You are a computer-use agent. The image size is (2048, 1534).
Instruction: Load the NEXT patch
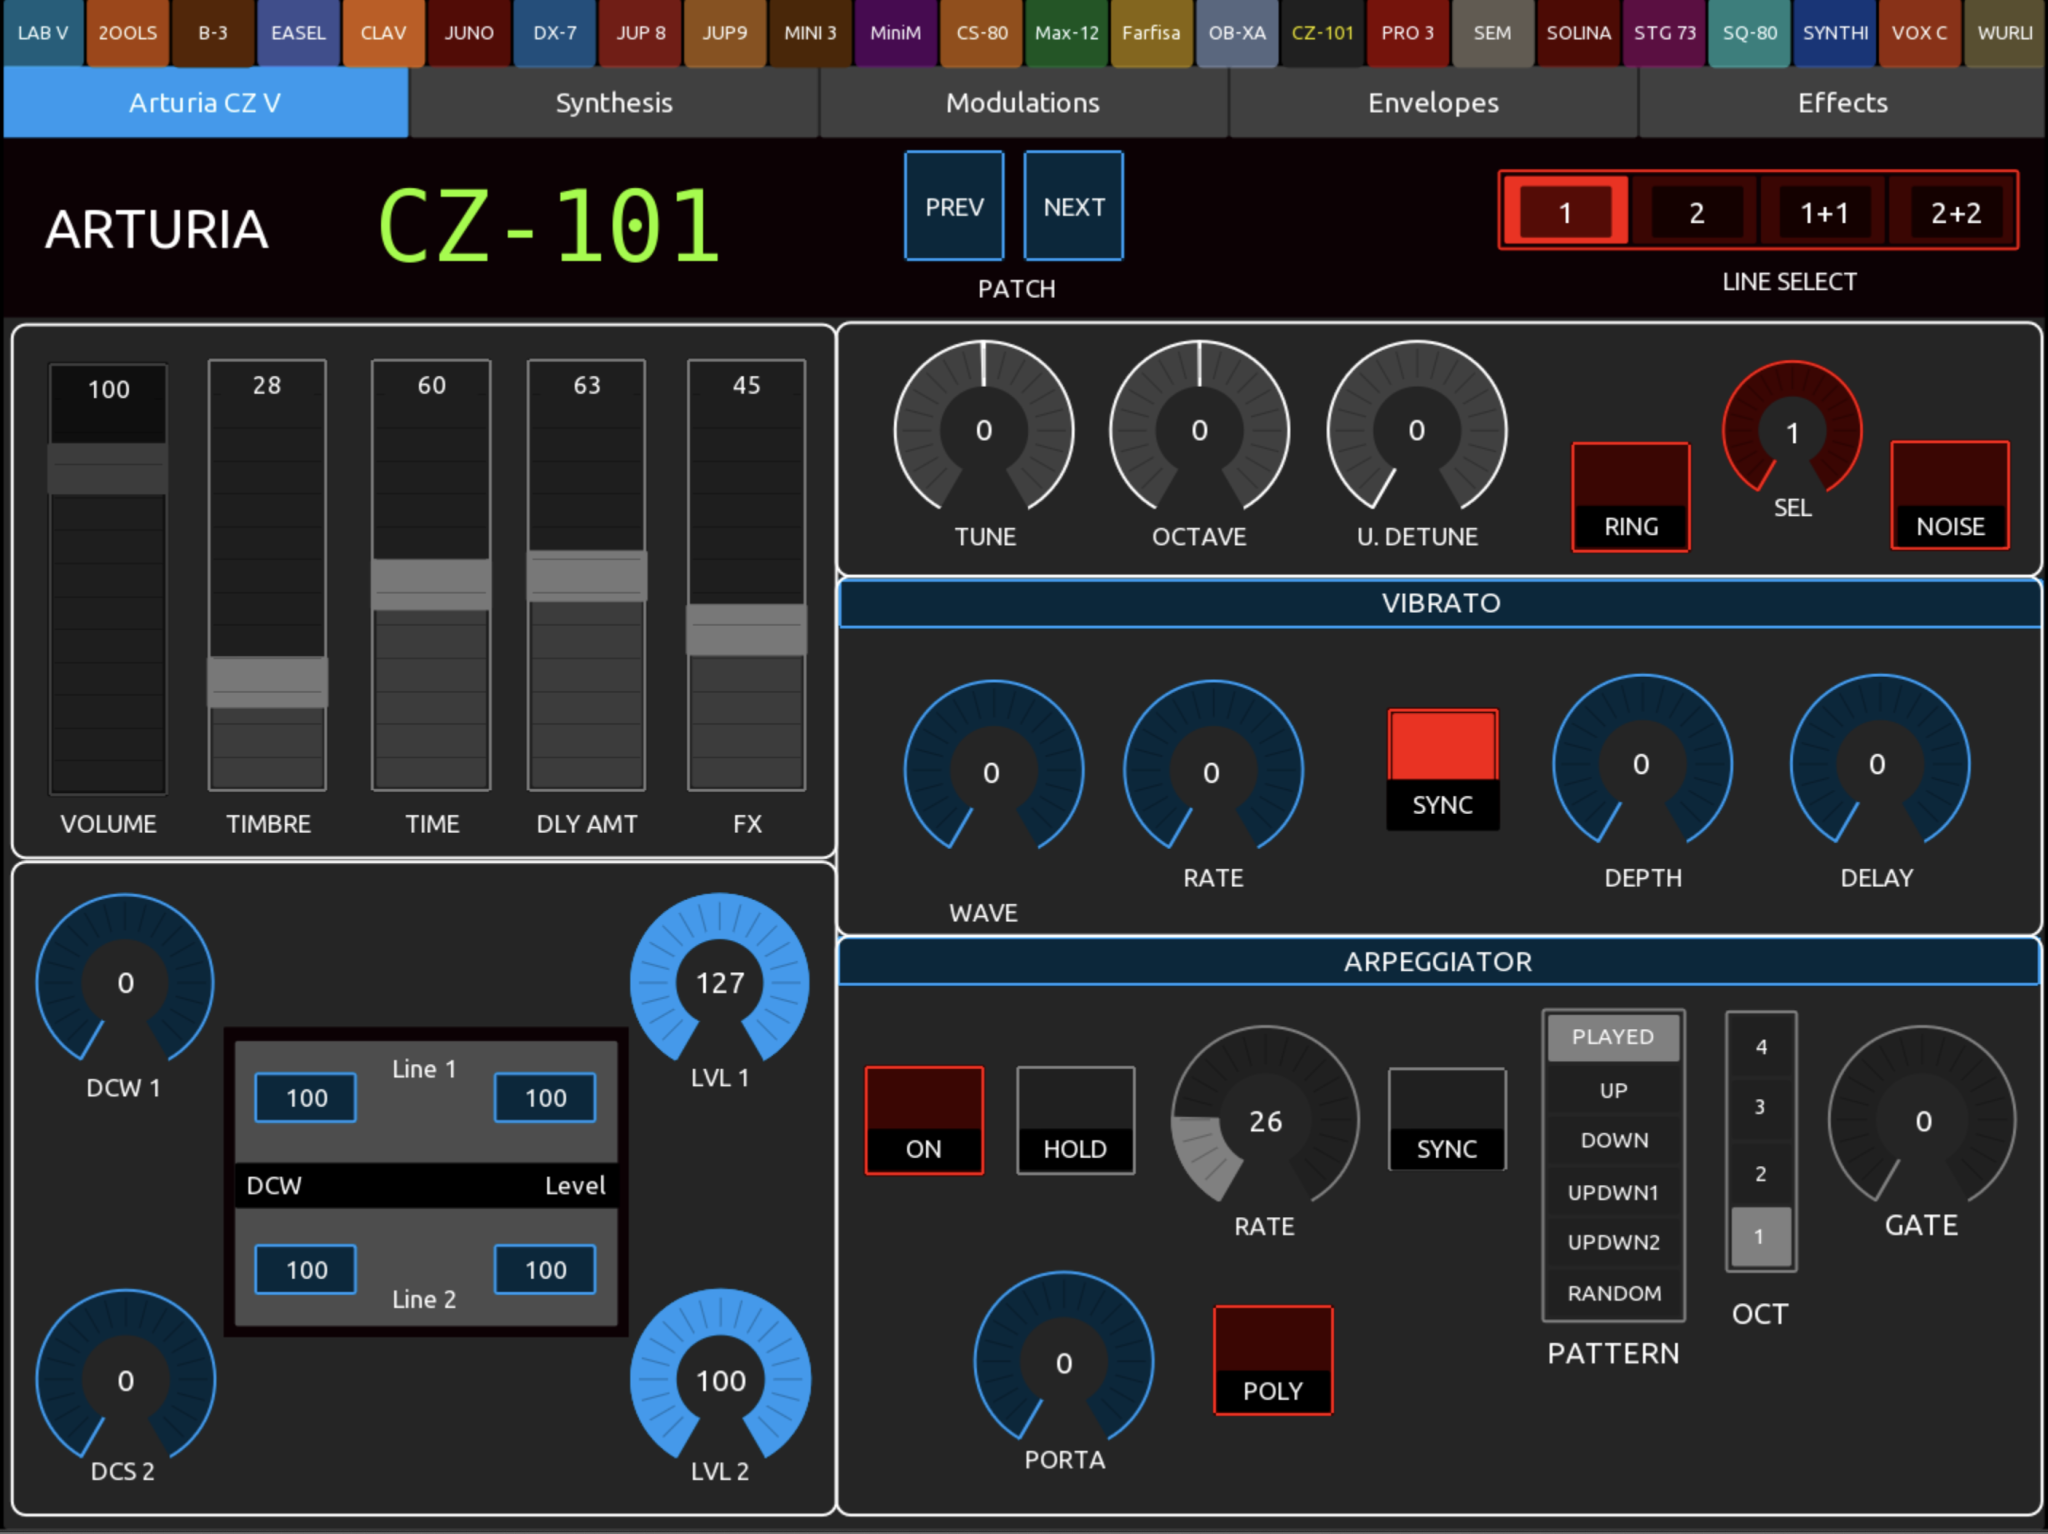pyautogui.click(x=1074, y=206)
